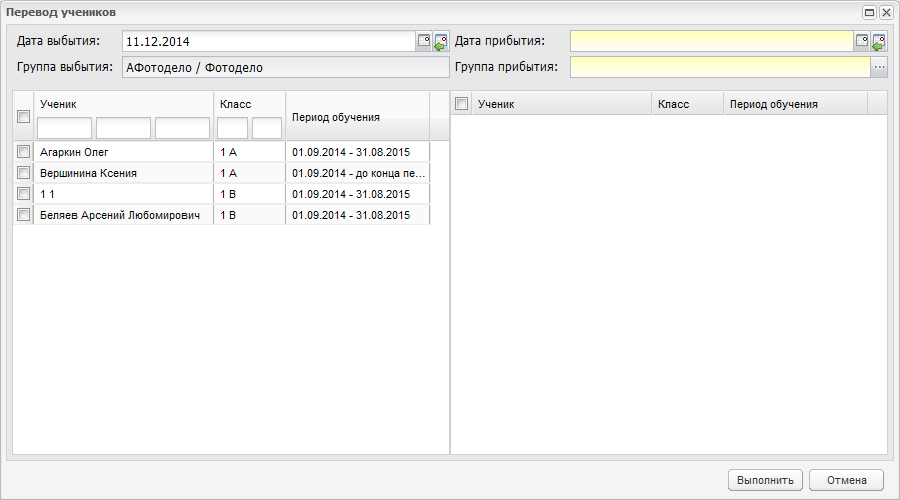
Task: Click class 1 А cell of Вершинина Ксения
Action: pos(250,173)
